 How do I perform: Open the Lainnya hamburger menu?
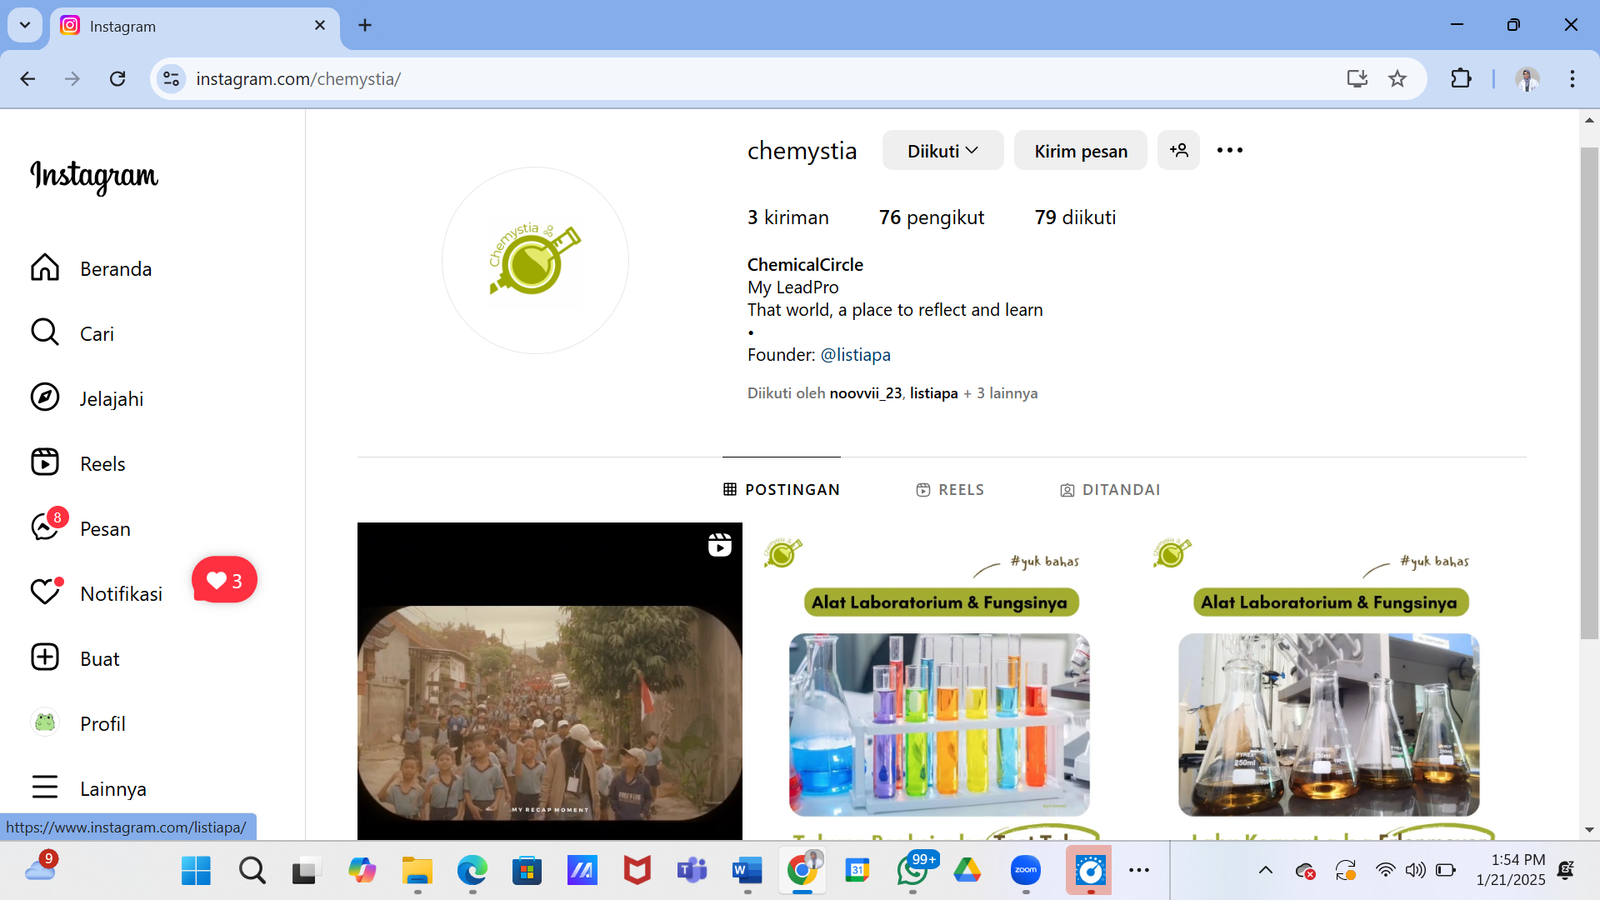tap(88, 788)
